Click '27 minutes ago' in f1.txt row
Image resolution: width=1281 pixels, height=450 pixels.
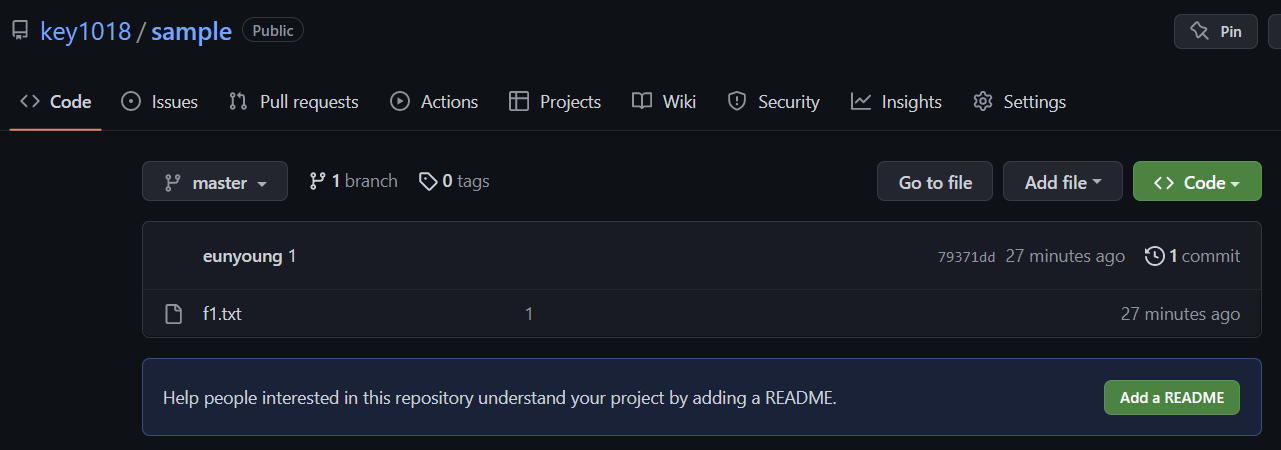(1180, 314)
